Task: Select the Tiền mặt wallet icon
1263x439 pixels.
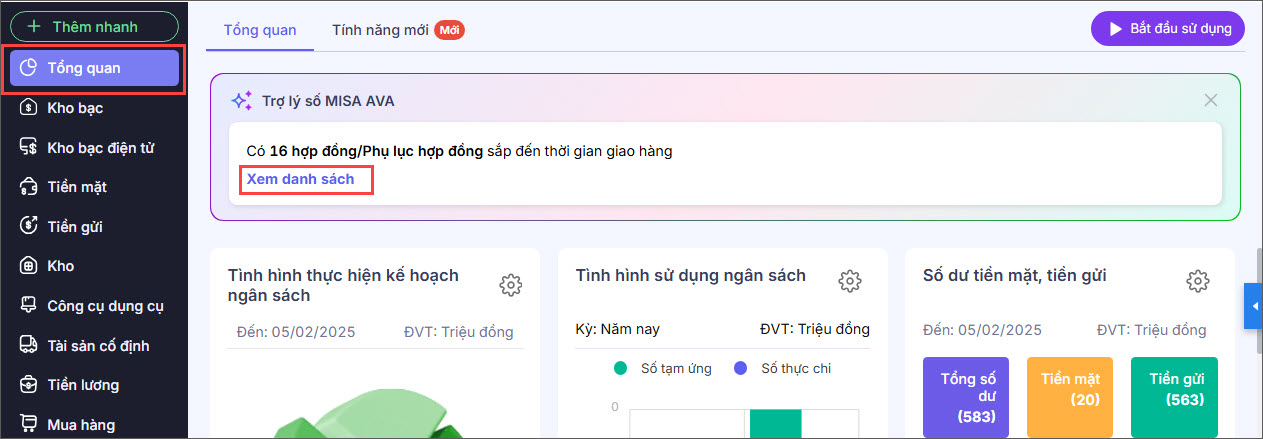Action: click(x=28, y=187)
